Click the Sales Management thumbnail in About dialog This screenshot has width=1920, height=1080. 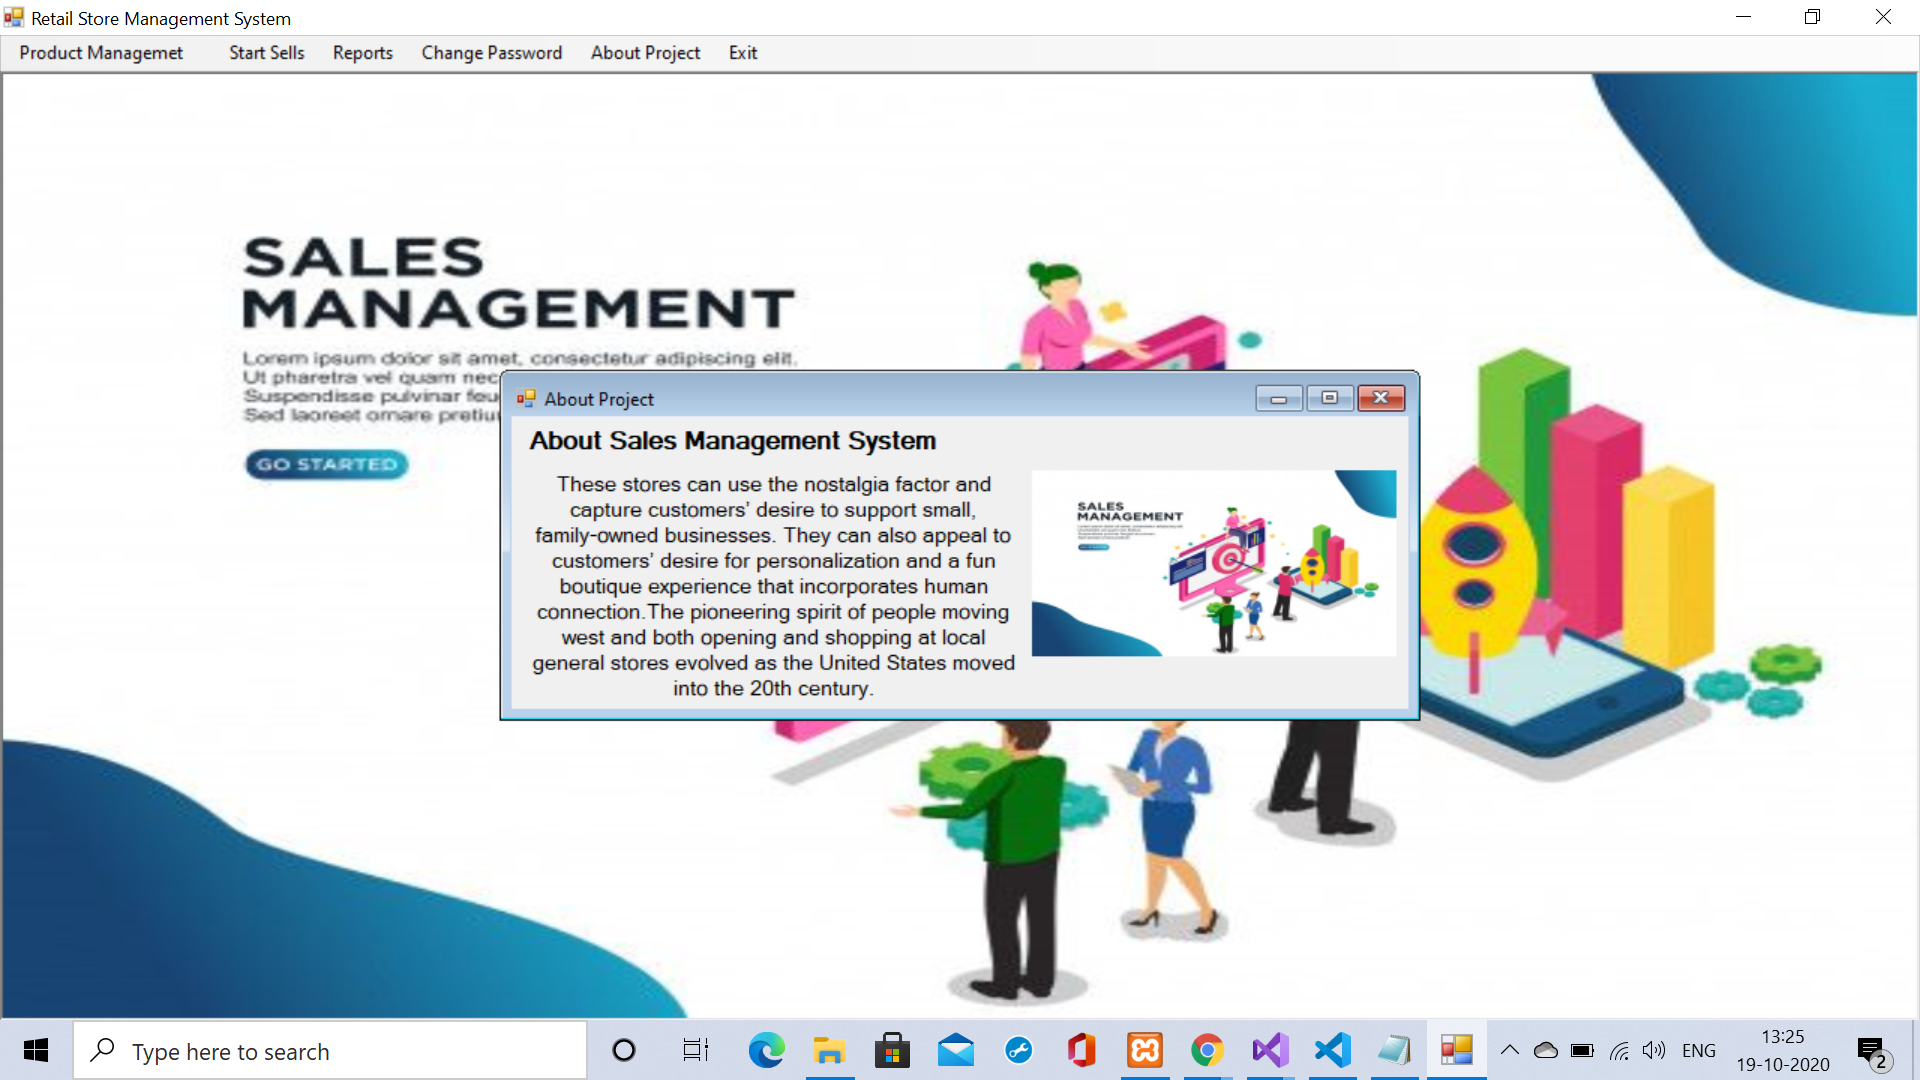coord(1212,563)
